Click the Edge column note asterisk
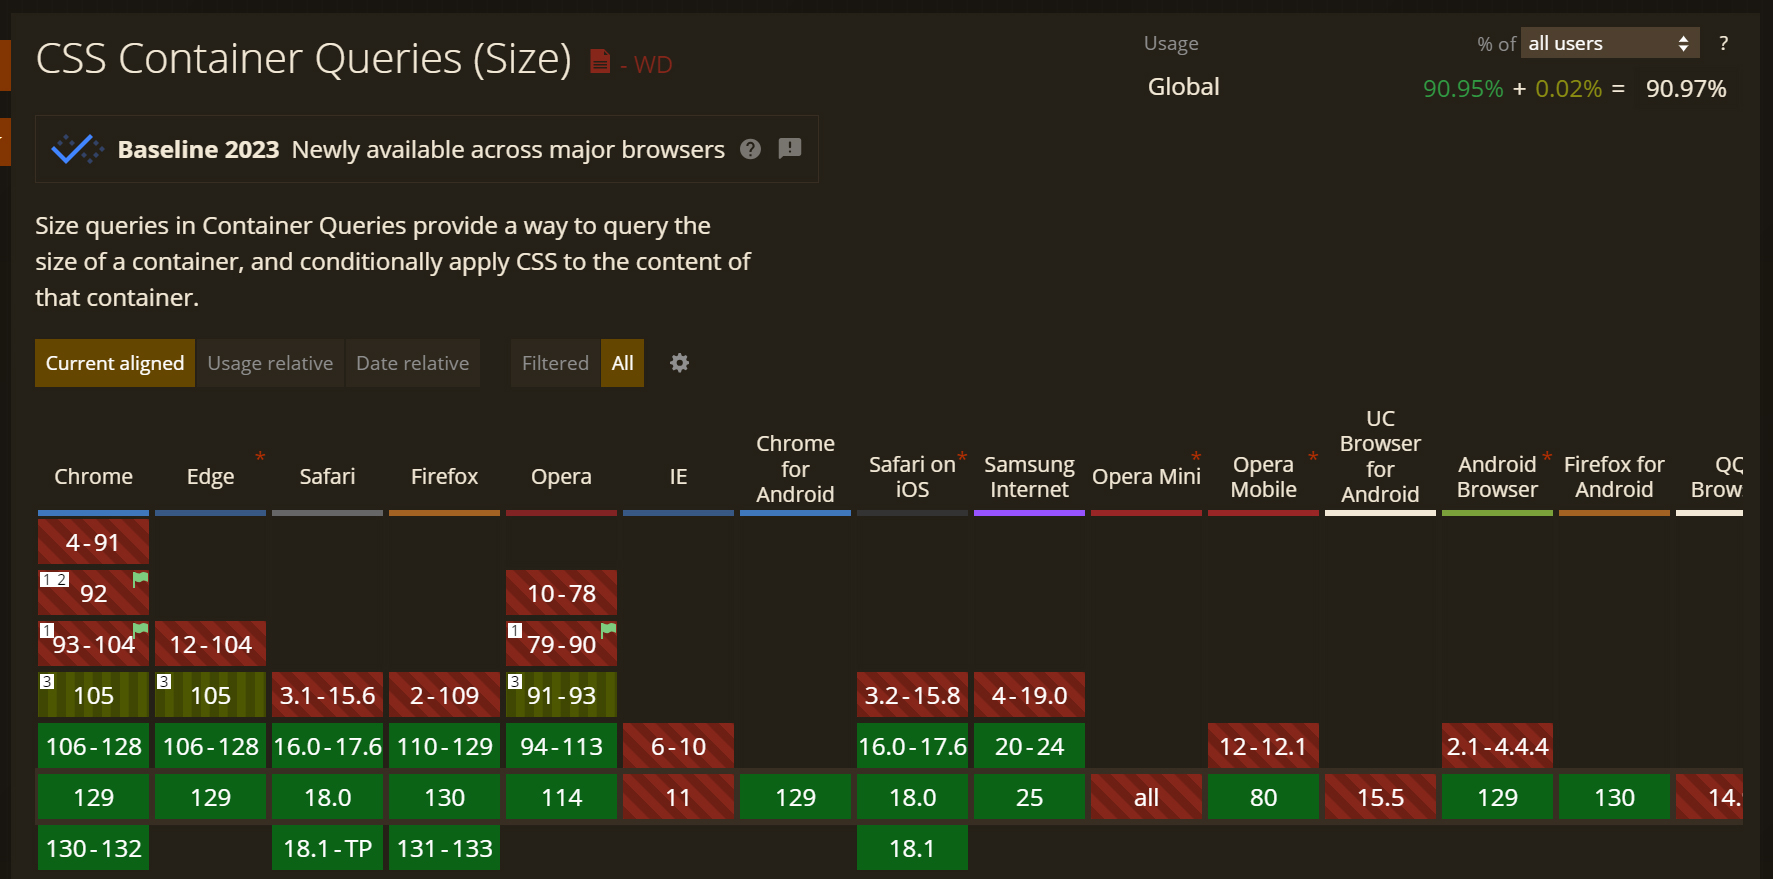Viewport: 1773px width, 879px height. 260,457
